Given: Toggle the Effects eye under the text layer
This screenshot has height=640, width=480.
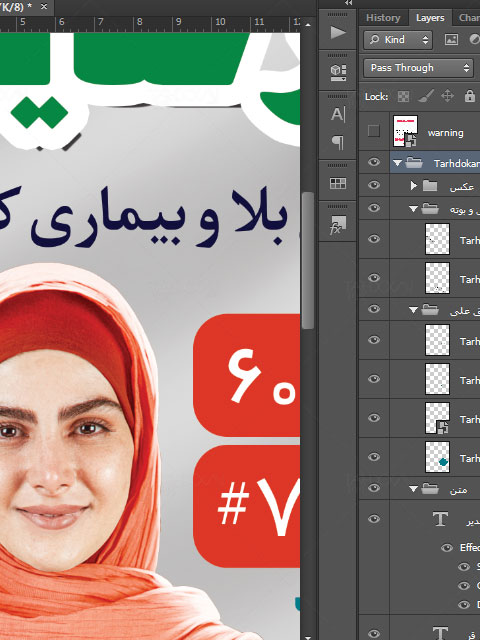Looking at the screenshot, I should (447, 548).
